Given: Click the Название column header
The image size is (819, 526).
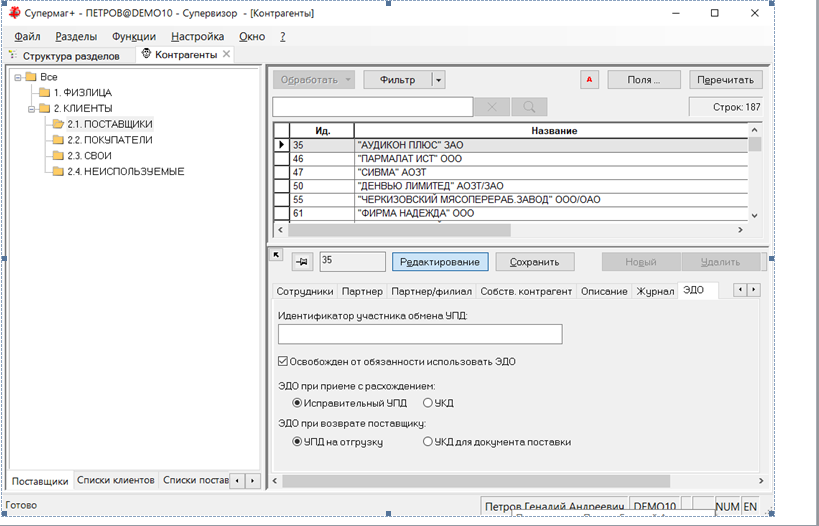Looking at the screenshot, I should pos(554,131).
